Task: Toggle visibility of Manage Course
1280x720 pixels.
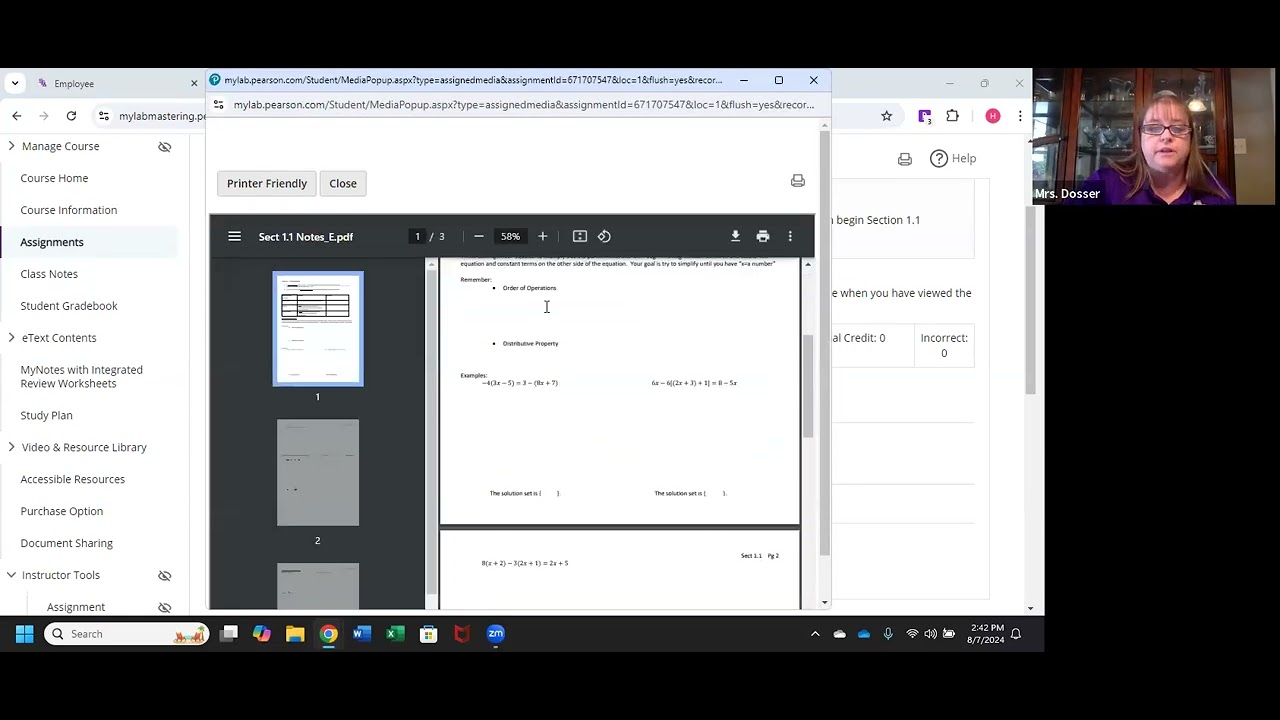Action: pos(165,147)
